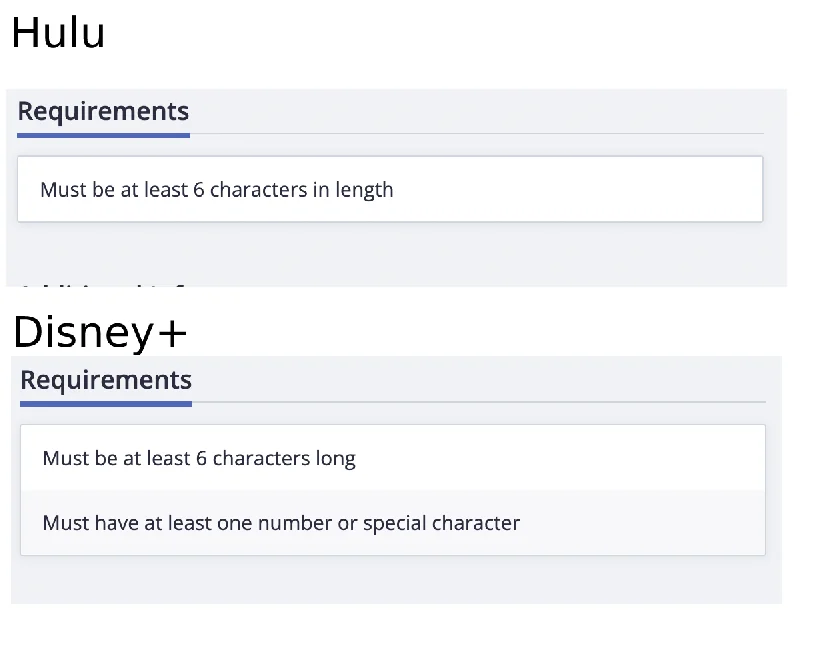
Task: Click the plus sign in Disney+ title
Action: pyautogui.click(x=175, y=331)
